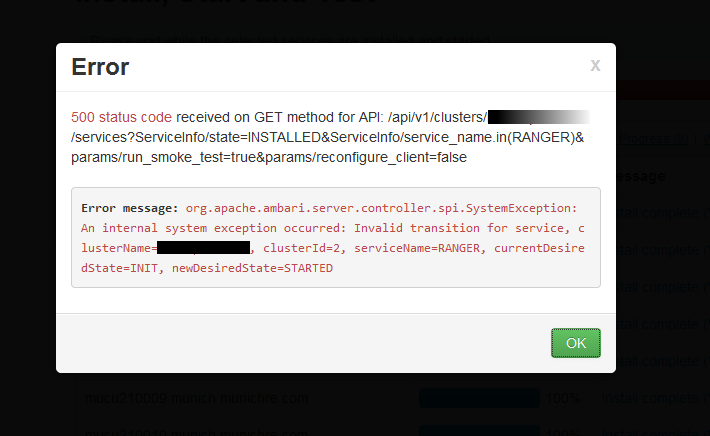Viewport: 710px width, 436px height.
Task: Click the progress bar beside the muc0210009 host
Action: (478, 398)
